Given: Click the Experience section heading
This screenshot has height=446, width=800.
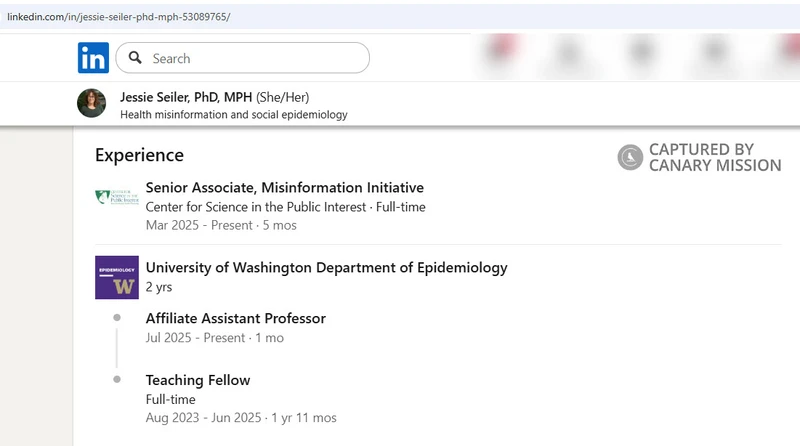Looking at the screenshot, I should pos(139,155).
